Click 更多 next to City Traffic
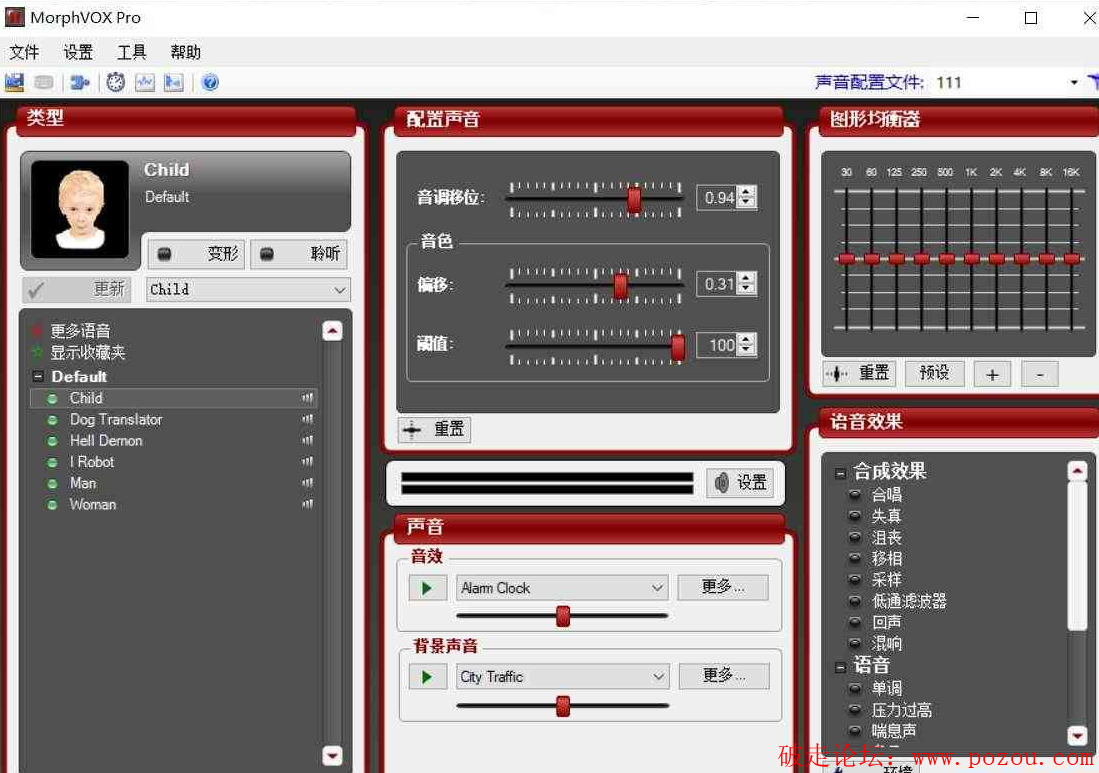This screenshot has width=1099, height=773. point(724,676)
